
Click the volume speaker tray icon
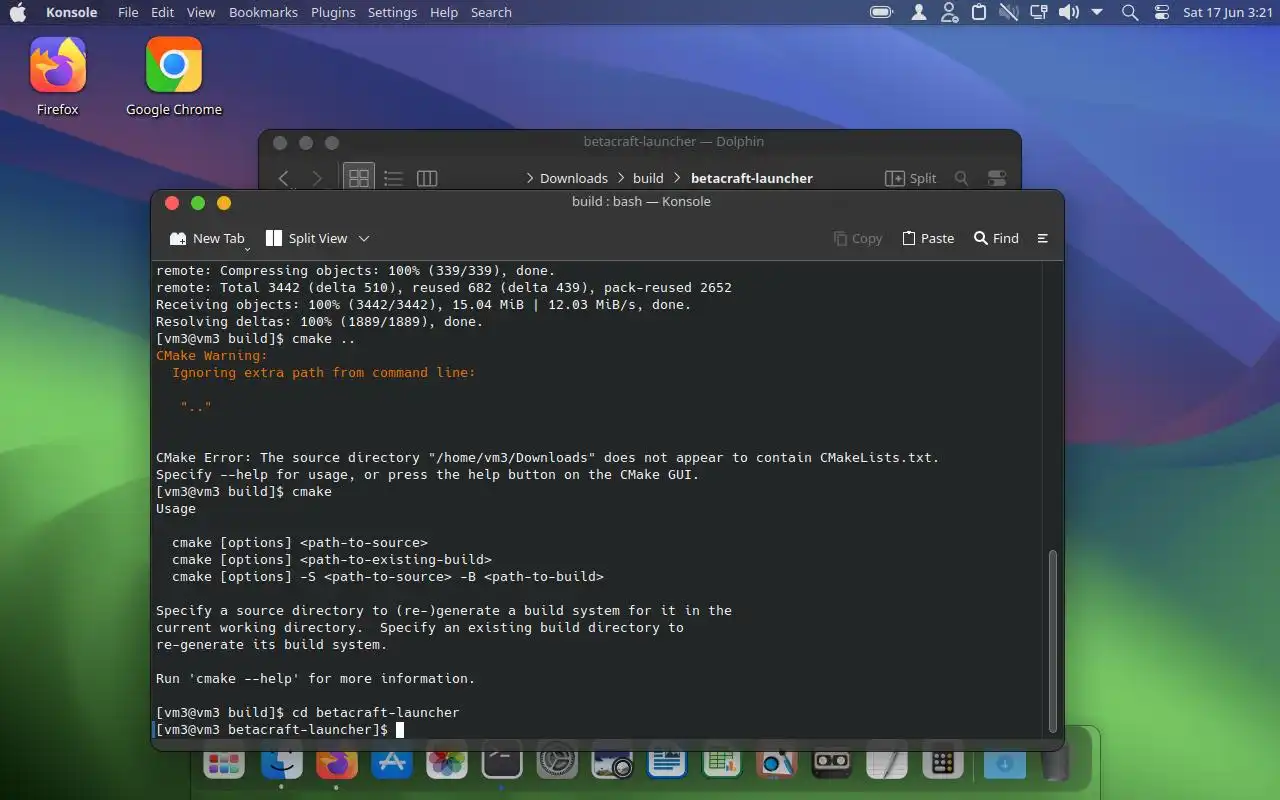[x=1069, y=12]
